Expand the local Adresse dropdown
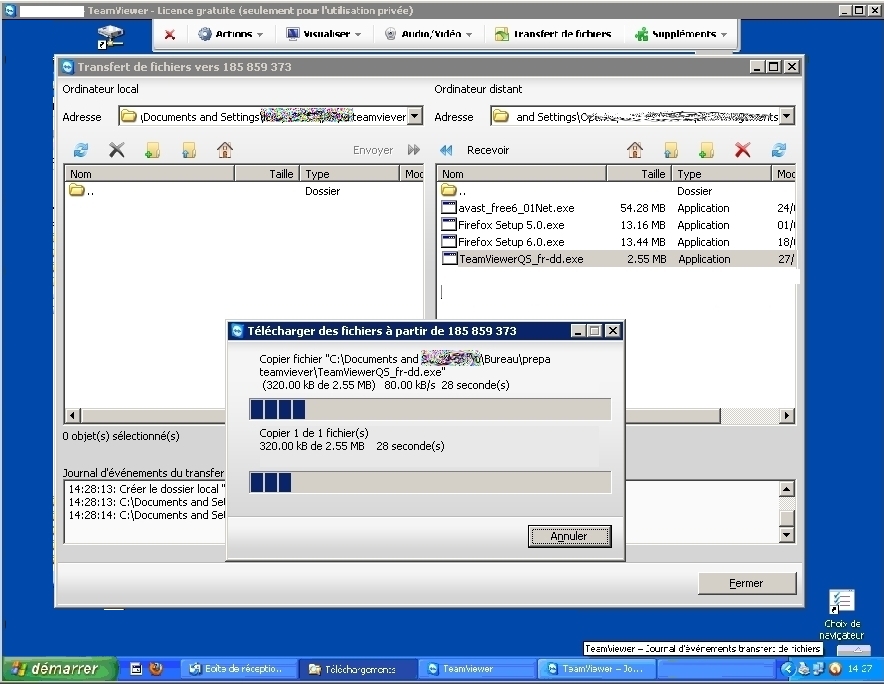 click(x=415, y=117)
